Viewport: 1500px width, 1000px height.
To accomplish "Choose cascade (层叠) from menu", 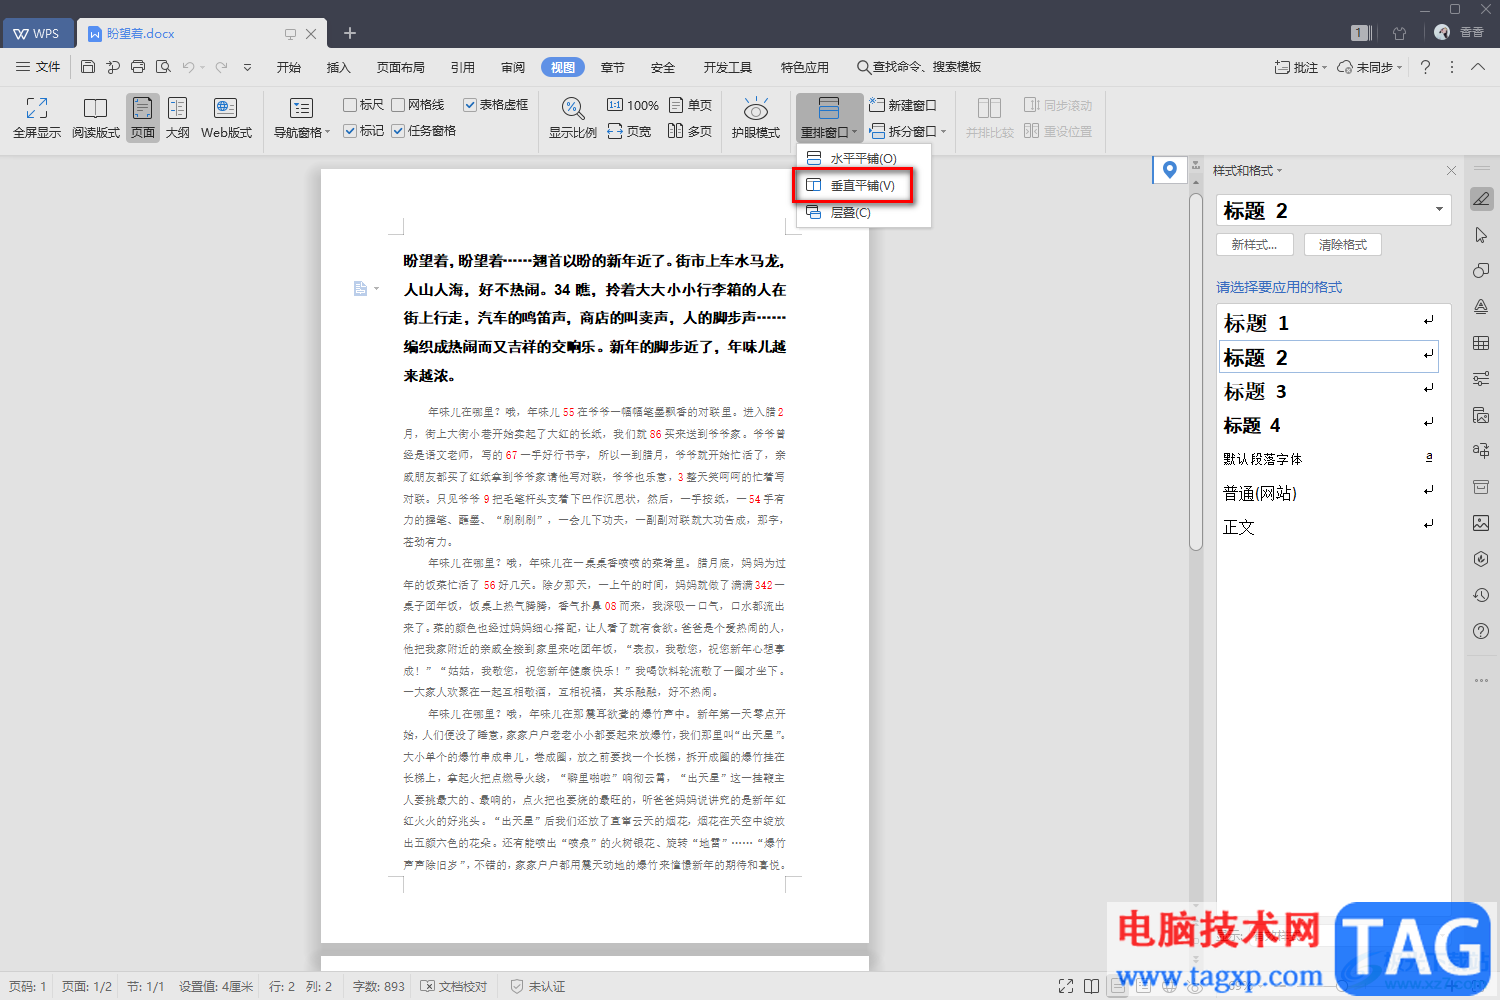I will pyautogui.click(x=863, y=212).
